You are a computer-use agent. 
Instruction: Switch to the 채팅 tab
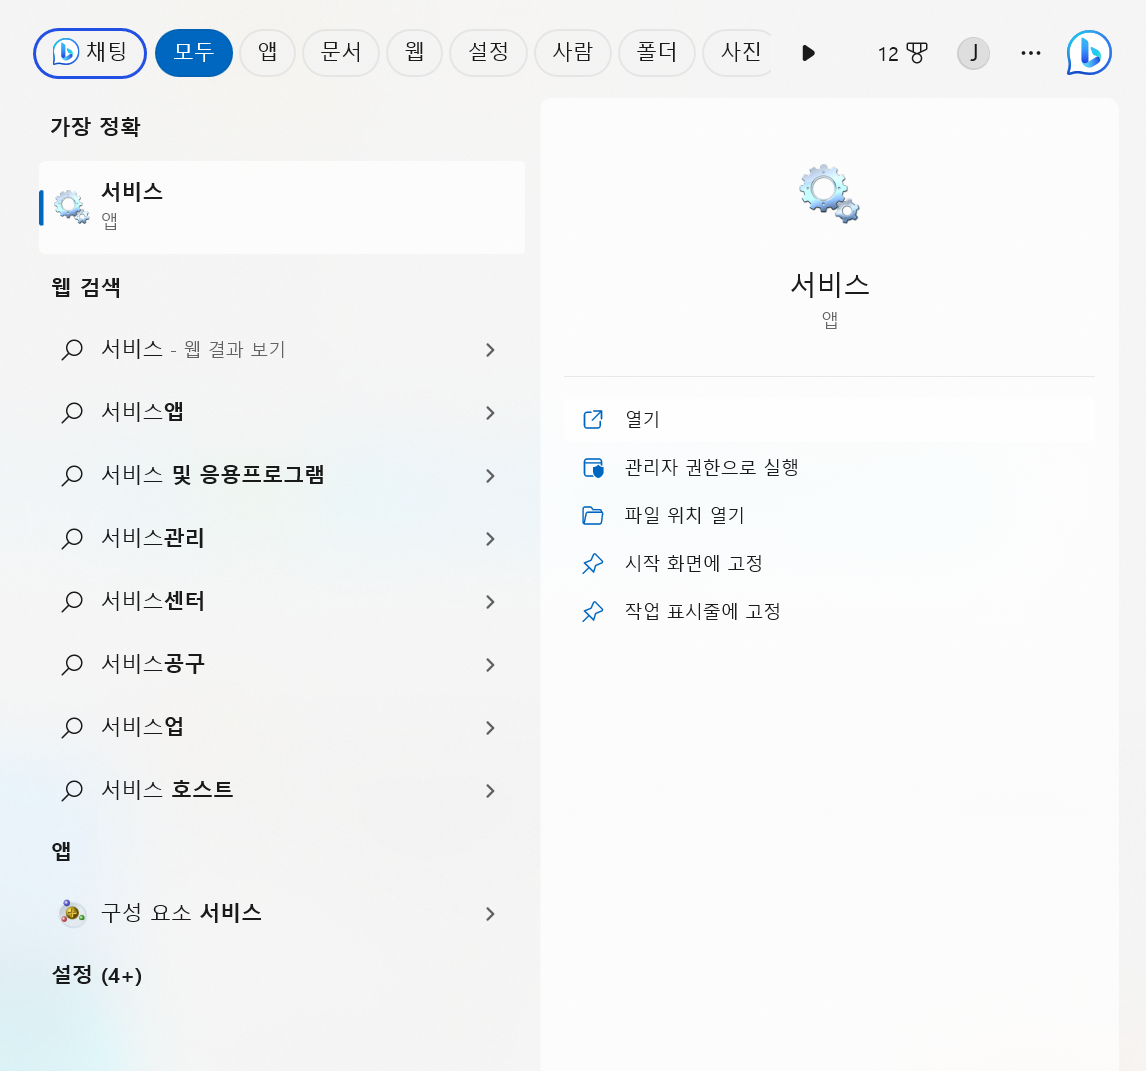click(90, 53)
